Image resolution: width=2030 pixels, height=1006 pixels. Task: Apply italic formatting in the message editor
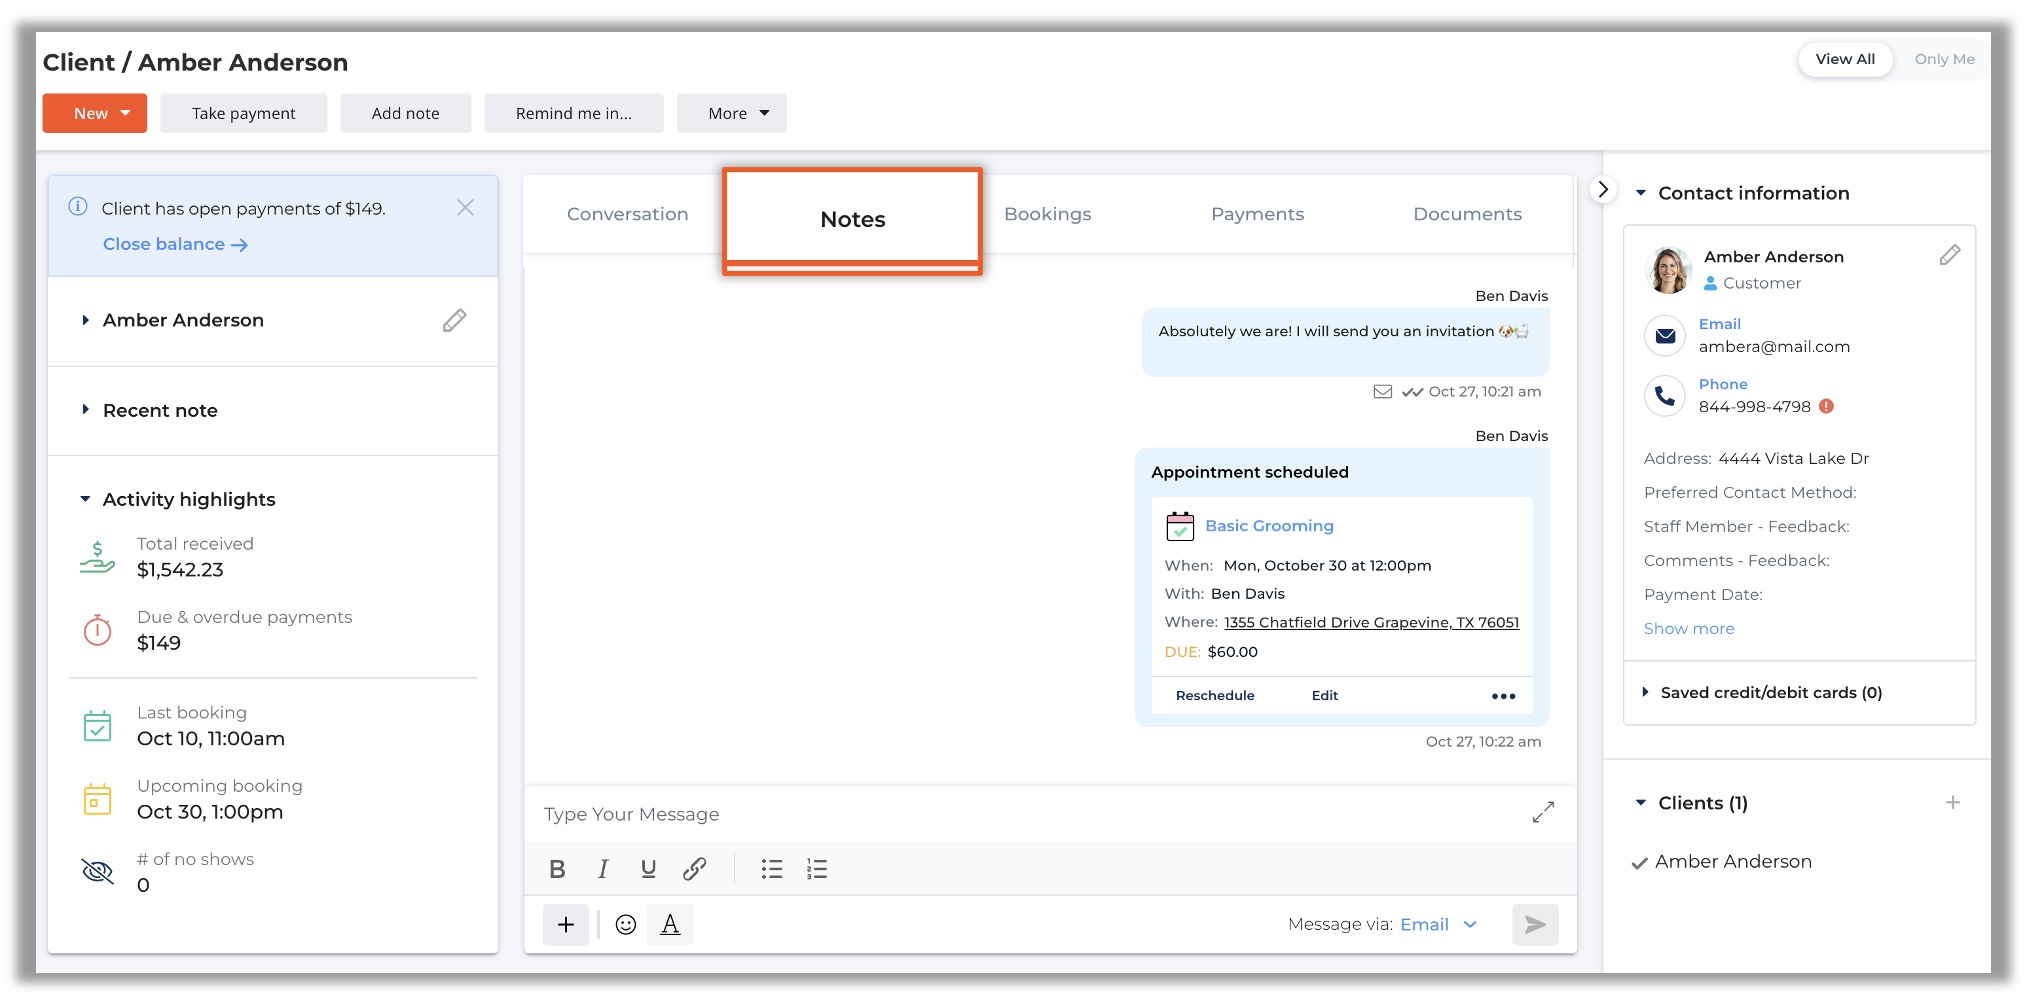pyautogui.click(x=603, y=869)
